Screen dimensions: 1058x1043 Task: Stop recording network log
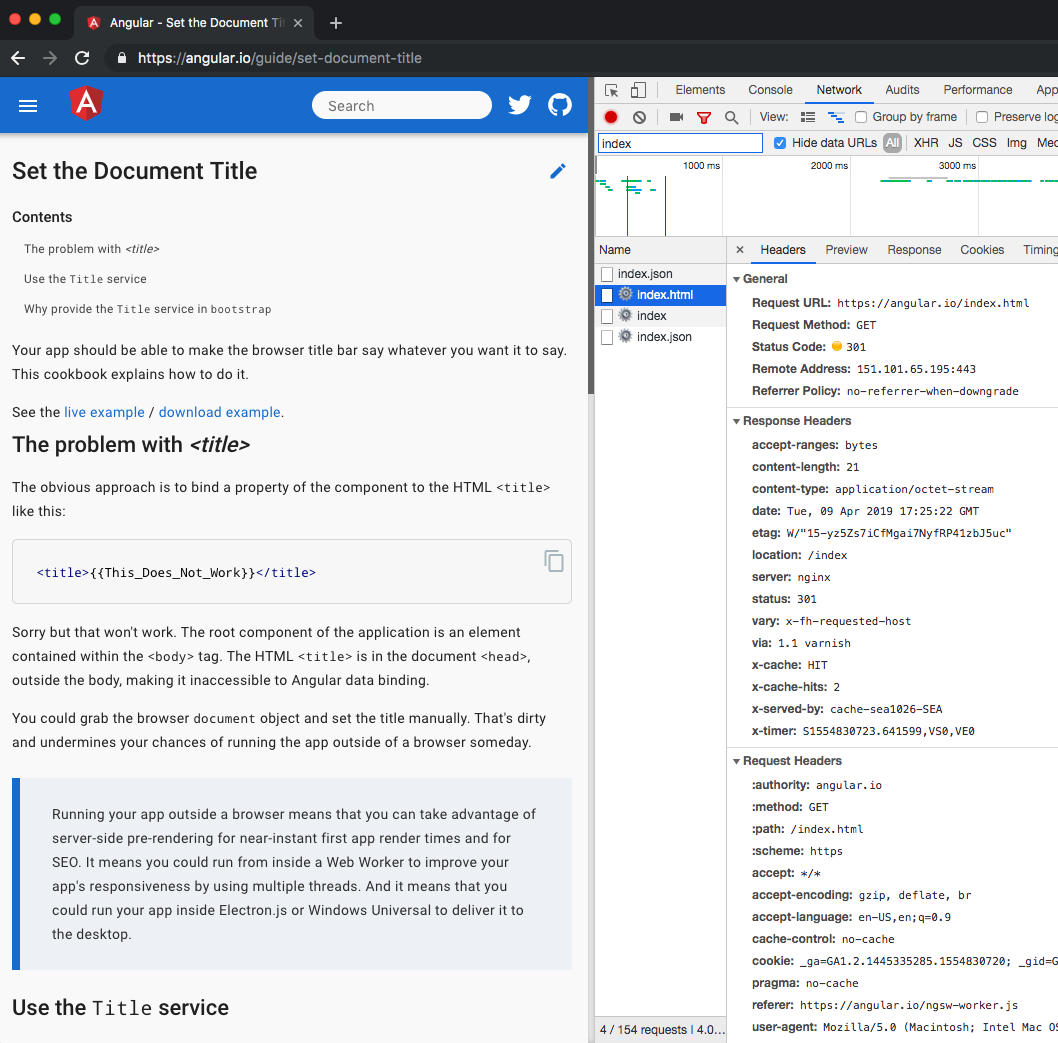pos(611,117)
